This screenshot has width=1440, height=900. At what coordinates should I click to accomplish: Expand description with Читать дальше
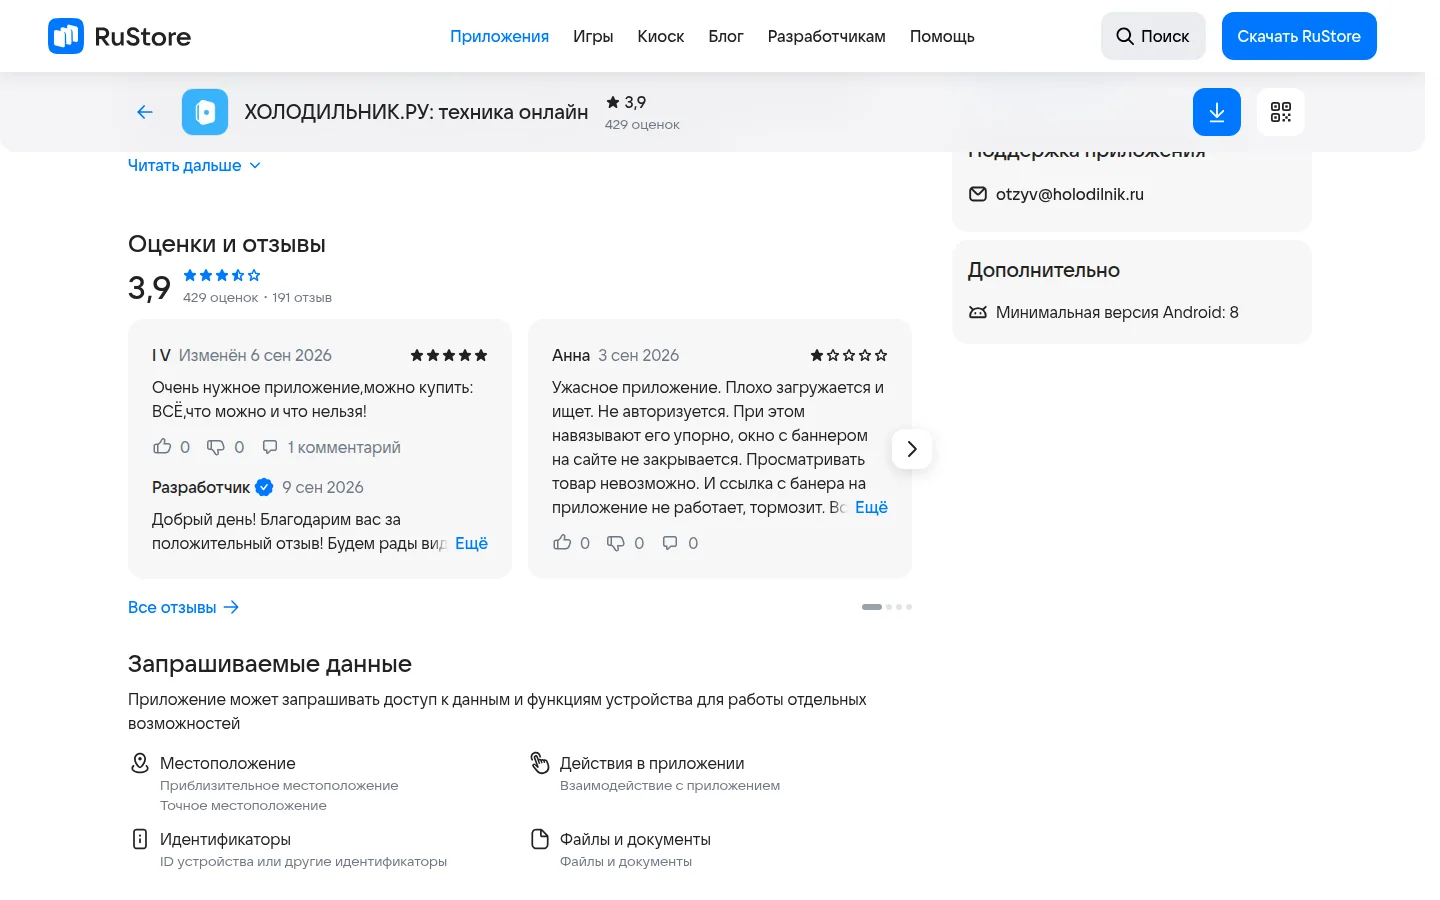pos(194,165)
